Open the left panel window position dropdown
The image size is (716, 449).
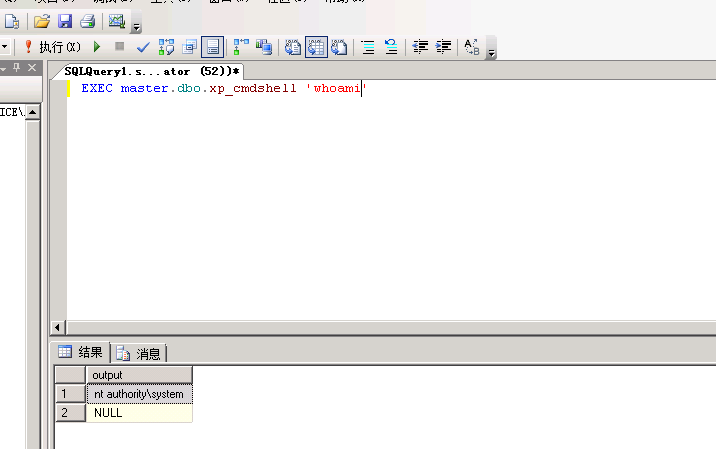pyautogui.click(x=3, y=68)
